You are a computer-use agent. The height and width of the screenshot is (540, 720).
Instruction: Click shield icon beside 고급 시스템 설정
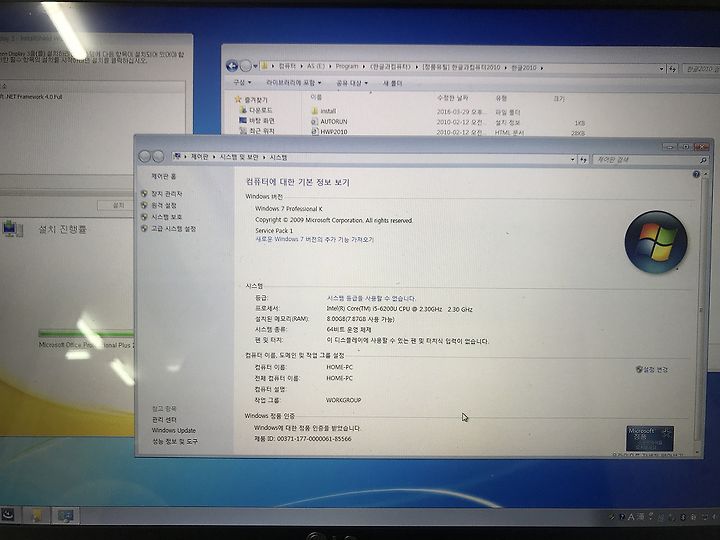[x=144, y=228]
